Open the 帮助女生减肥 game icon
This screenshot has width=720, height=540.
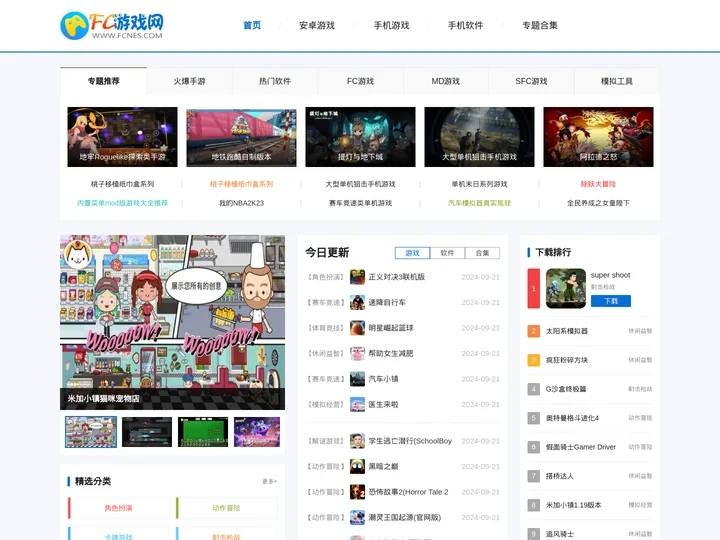(x=357, y=354)
